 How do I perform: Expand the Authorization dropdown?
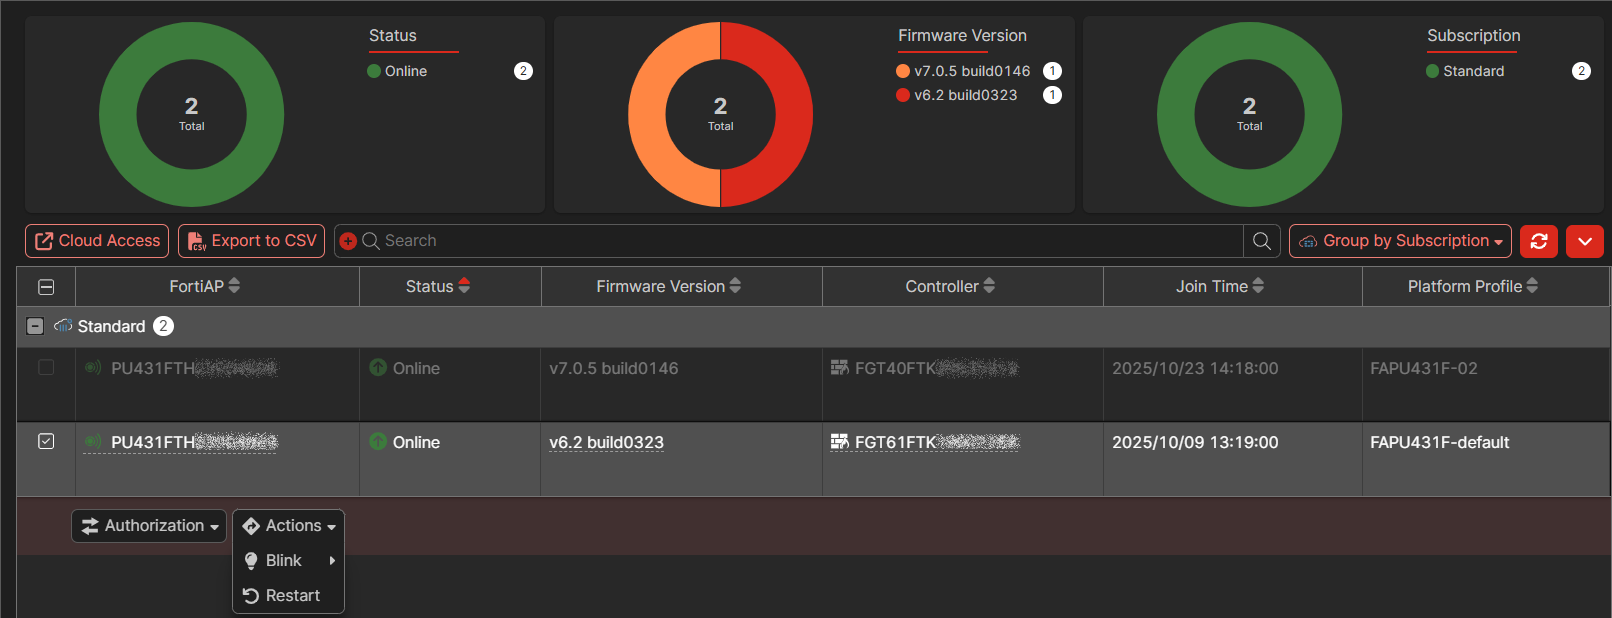pos(149,526)
